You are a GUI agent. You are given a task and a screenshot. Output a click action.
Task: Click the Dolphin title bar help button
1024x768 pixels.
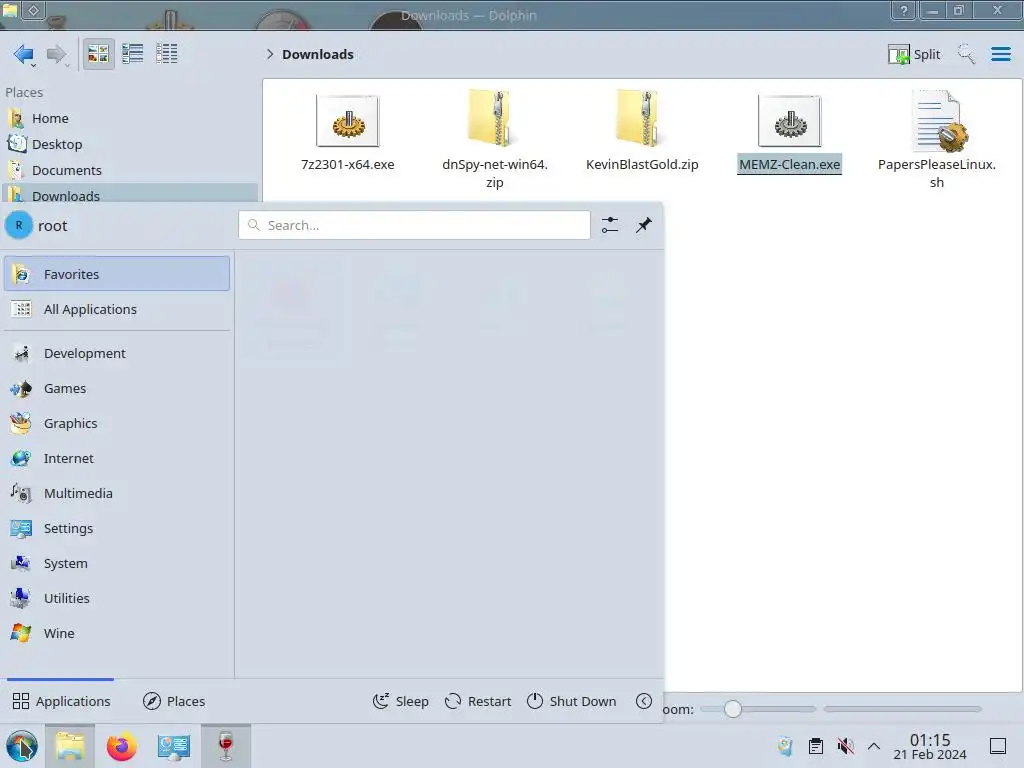click(x=904, y=10)
